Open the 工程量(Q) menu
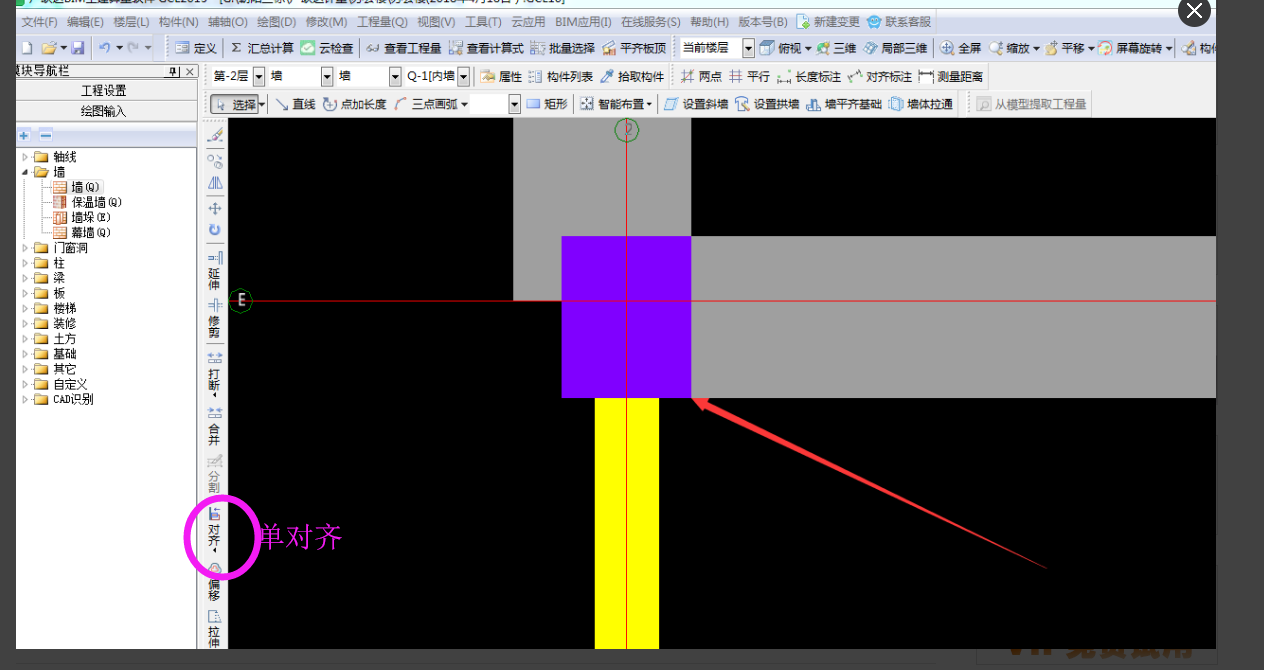Image resolution: width=1264 pixels, height=670 pixels. click(x=382, y=21)
